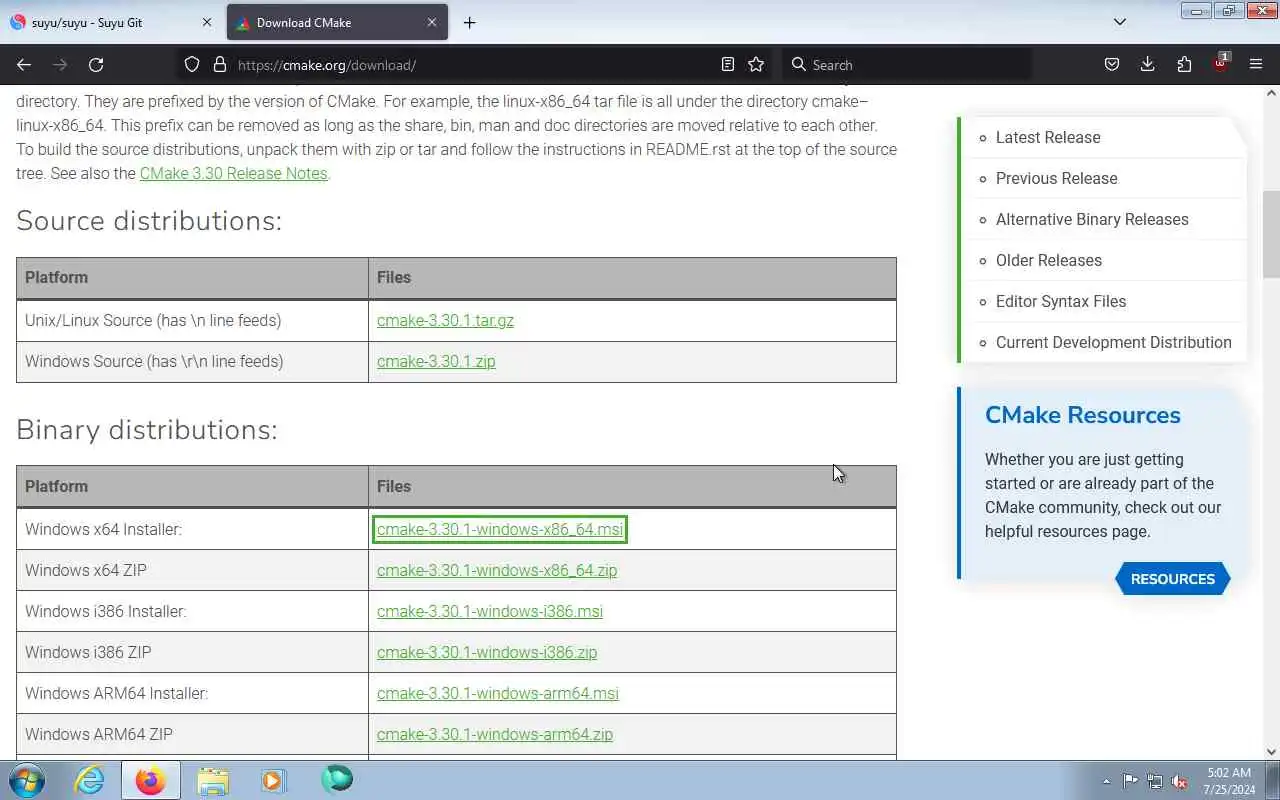Bookmark this page with star
Screen dimensions: 1280x800
point(756,64)
